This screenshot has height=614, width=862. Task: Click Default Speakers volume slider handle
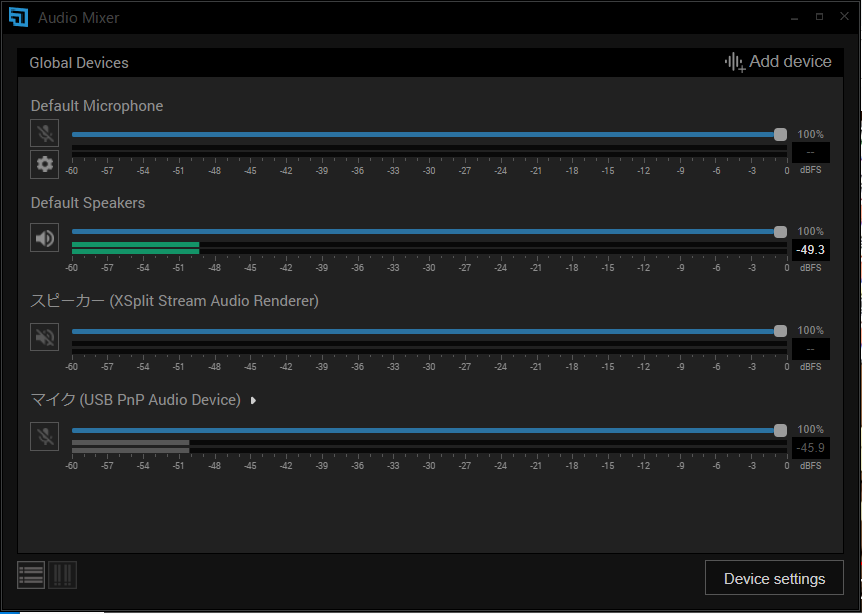780,231
